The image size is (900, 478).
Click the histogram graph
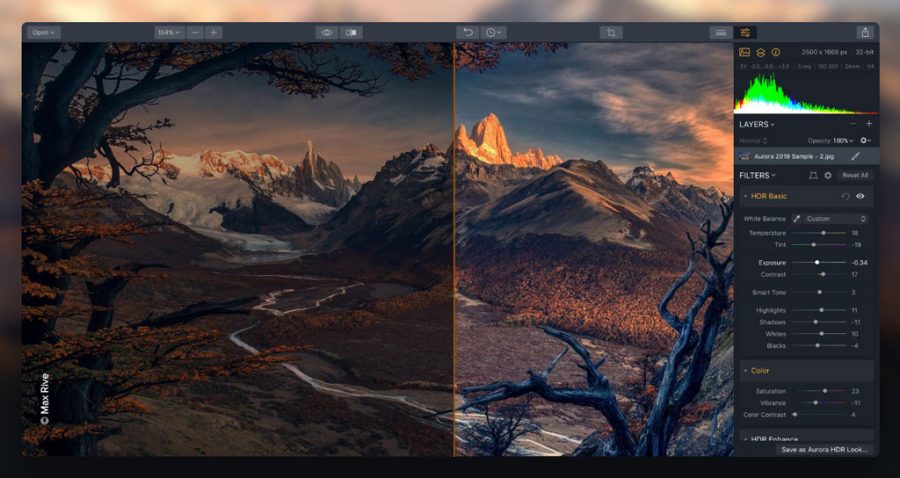[x=806, y=94]
